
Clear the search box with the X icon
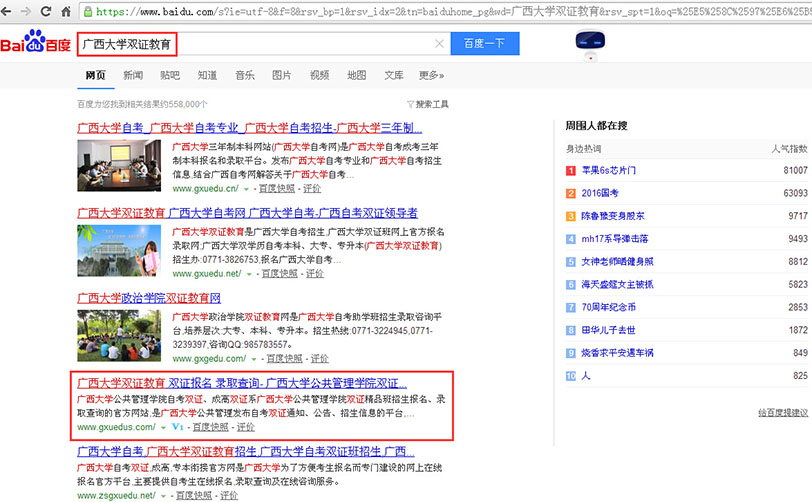pyautogui.click(x=439, y=44)
